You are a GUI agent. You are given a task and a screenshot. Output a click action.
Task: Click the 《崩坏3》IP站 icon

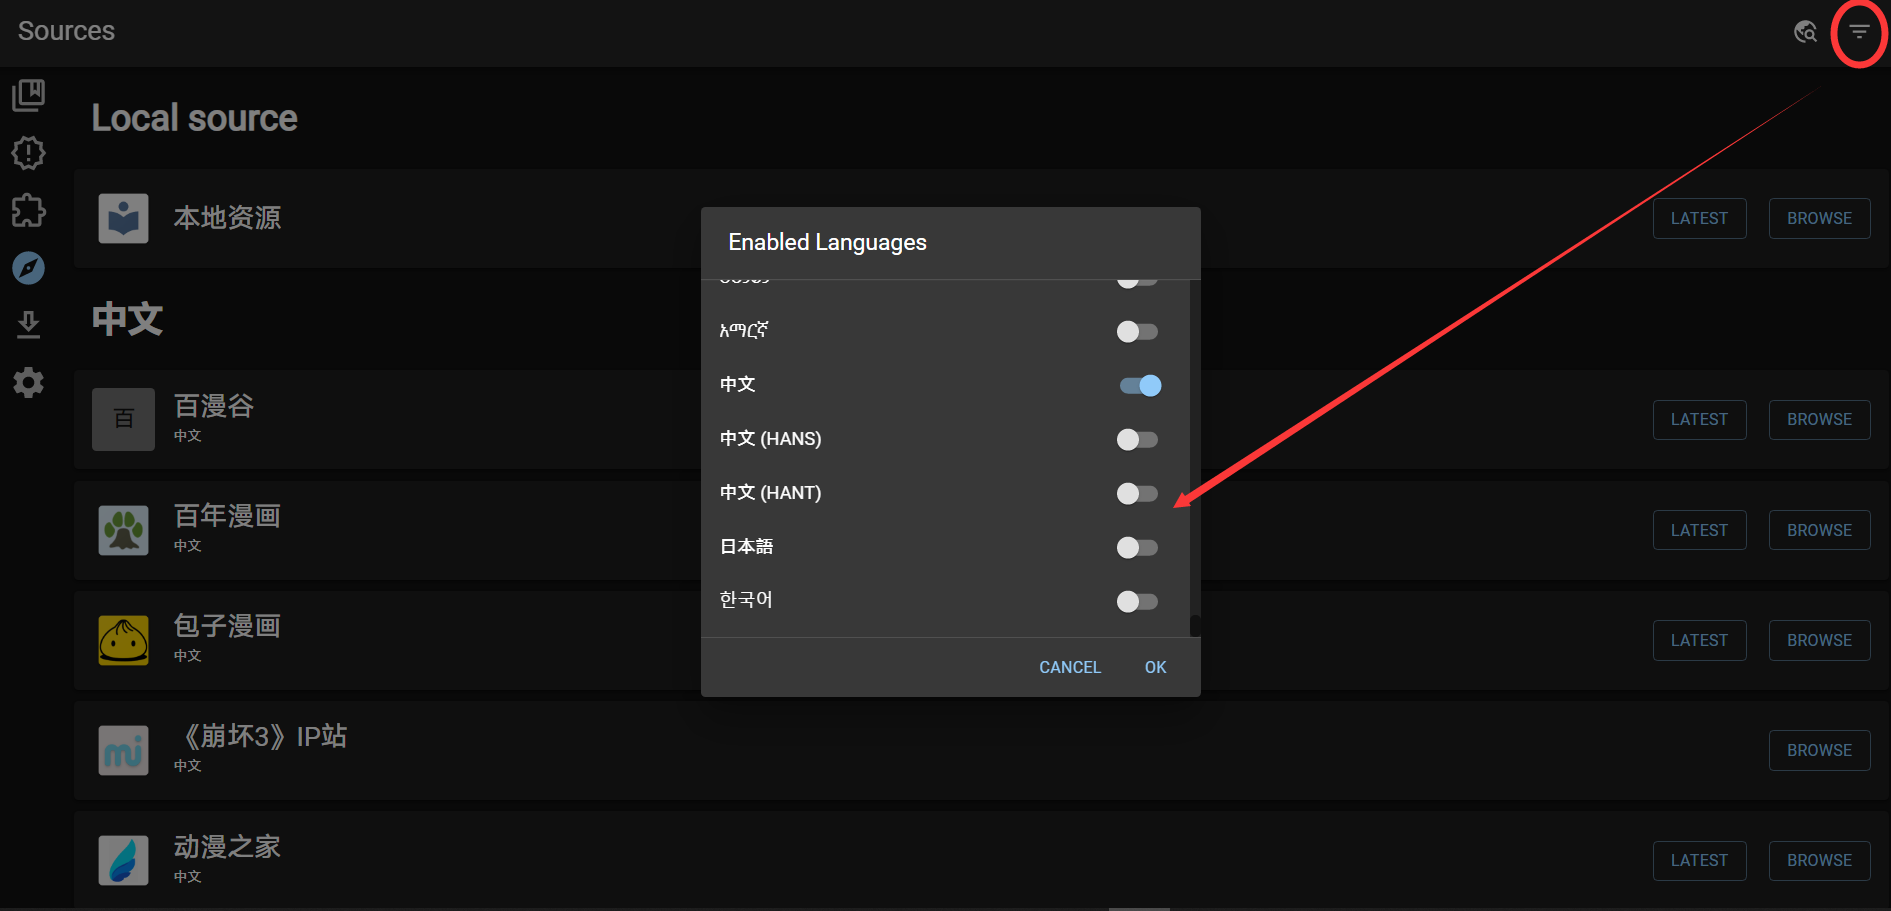[x=123, y=750]
